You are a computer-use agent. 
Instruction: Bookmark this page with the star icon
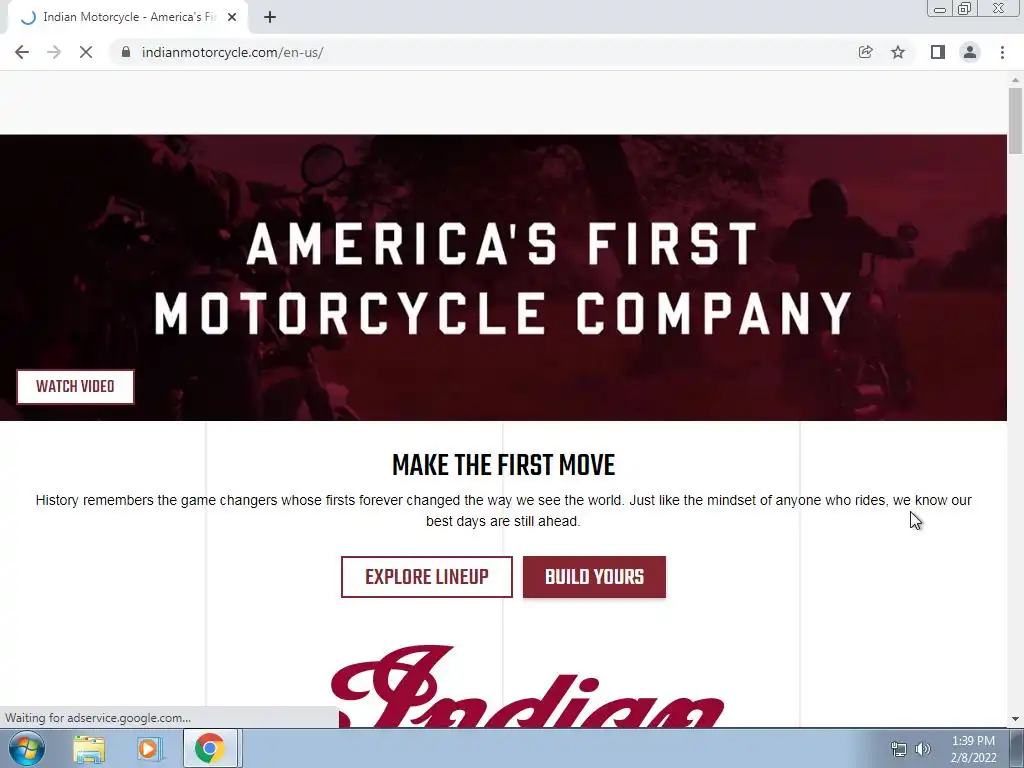pyautogui.click(x=898, y=52)
